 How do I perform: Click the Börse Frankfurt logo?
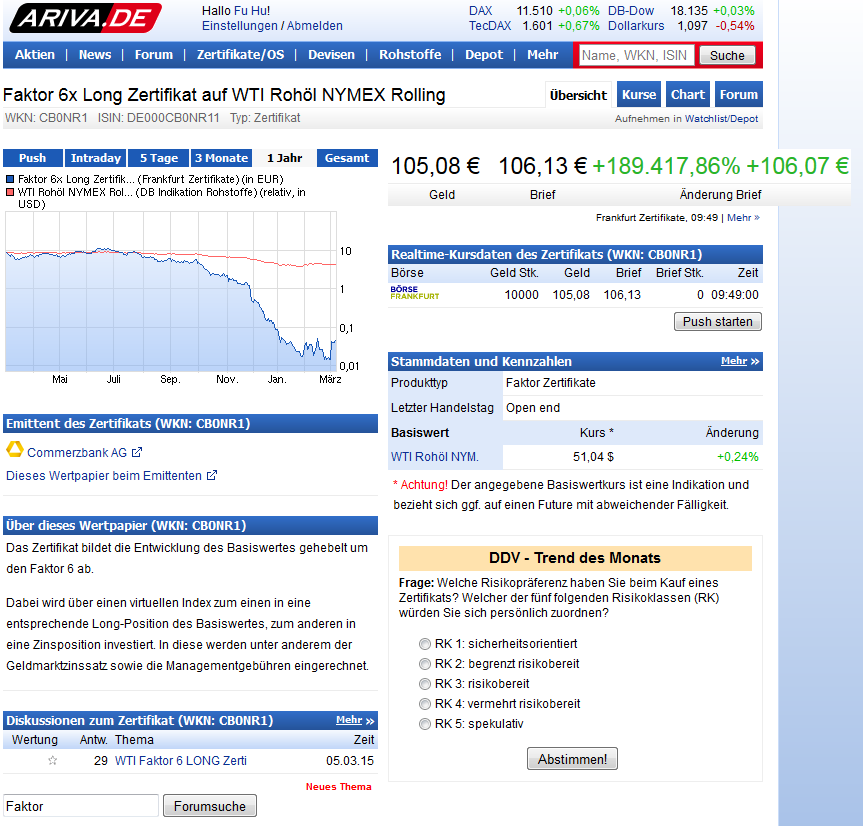tap(414, 292)
